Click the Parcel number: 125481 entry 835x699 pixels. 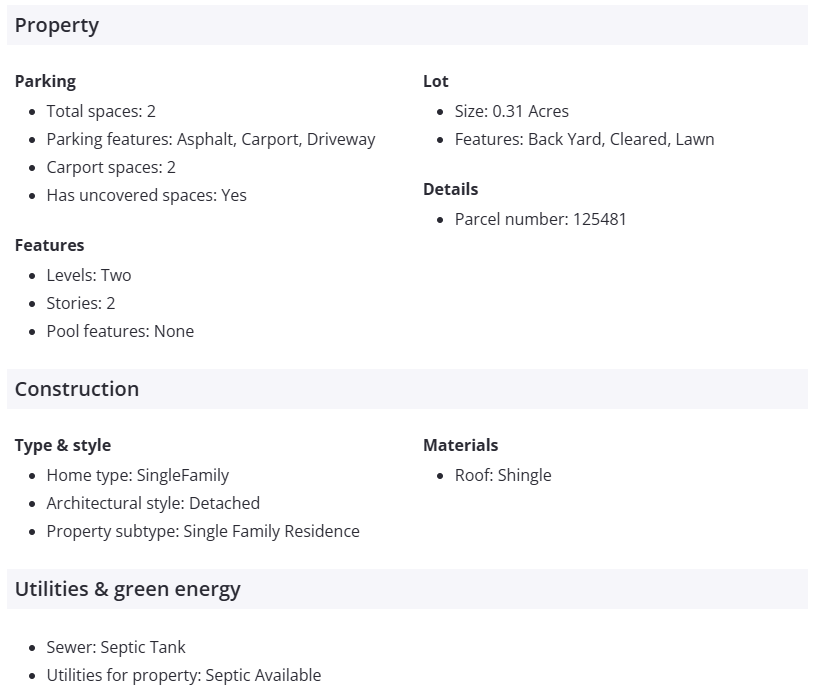coord(540,219)
